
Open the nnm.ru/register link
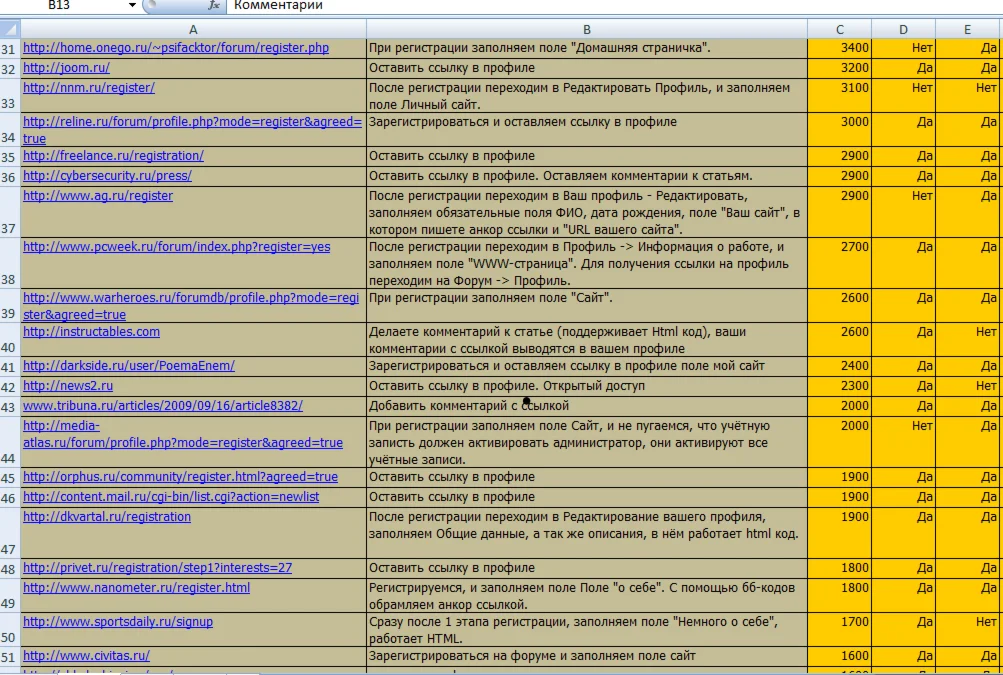[89, 88]
